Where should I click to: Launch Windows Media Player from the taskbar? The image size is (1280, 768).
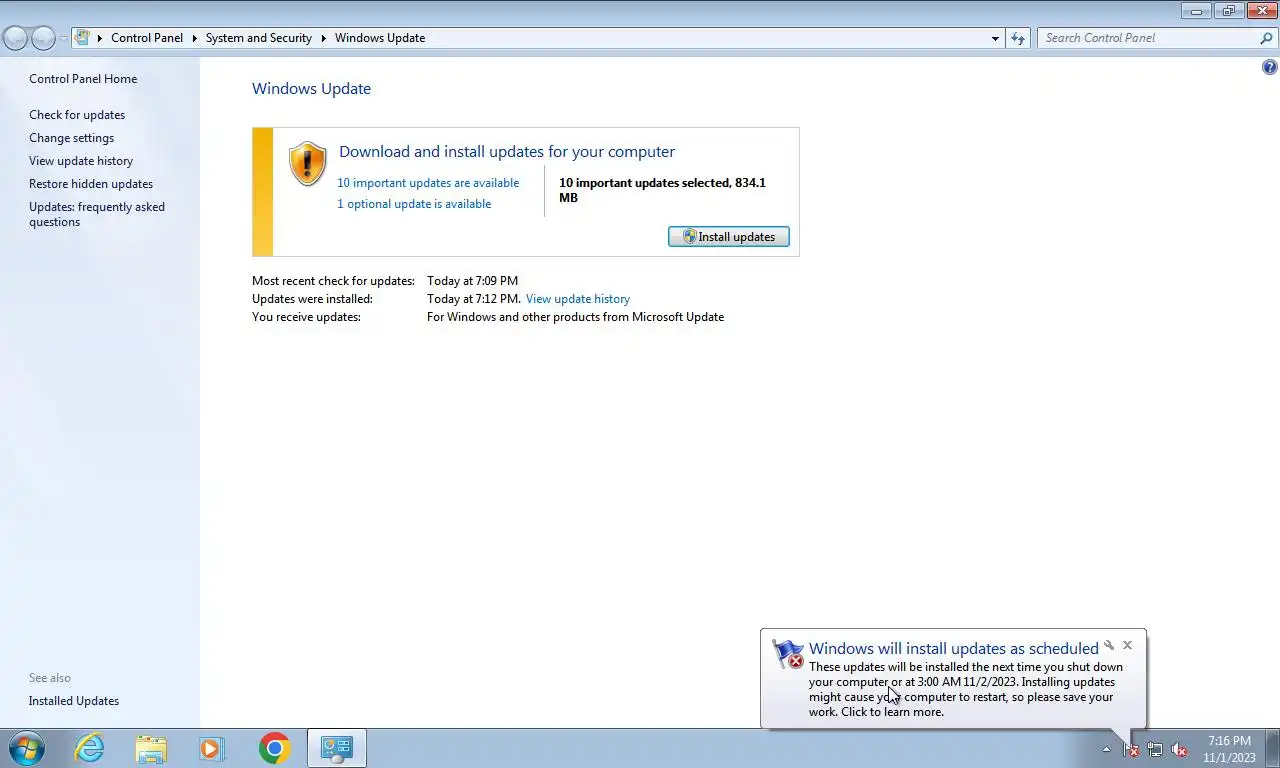[x=212, y=748]
